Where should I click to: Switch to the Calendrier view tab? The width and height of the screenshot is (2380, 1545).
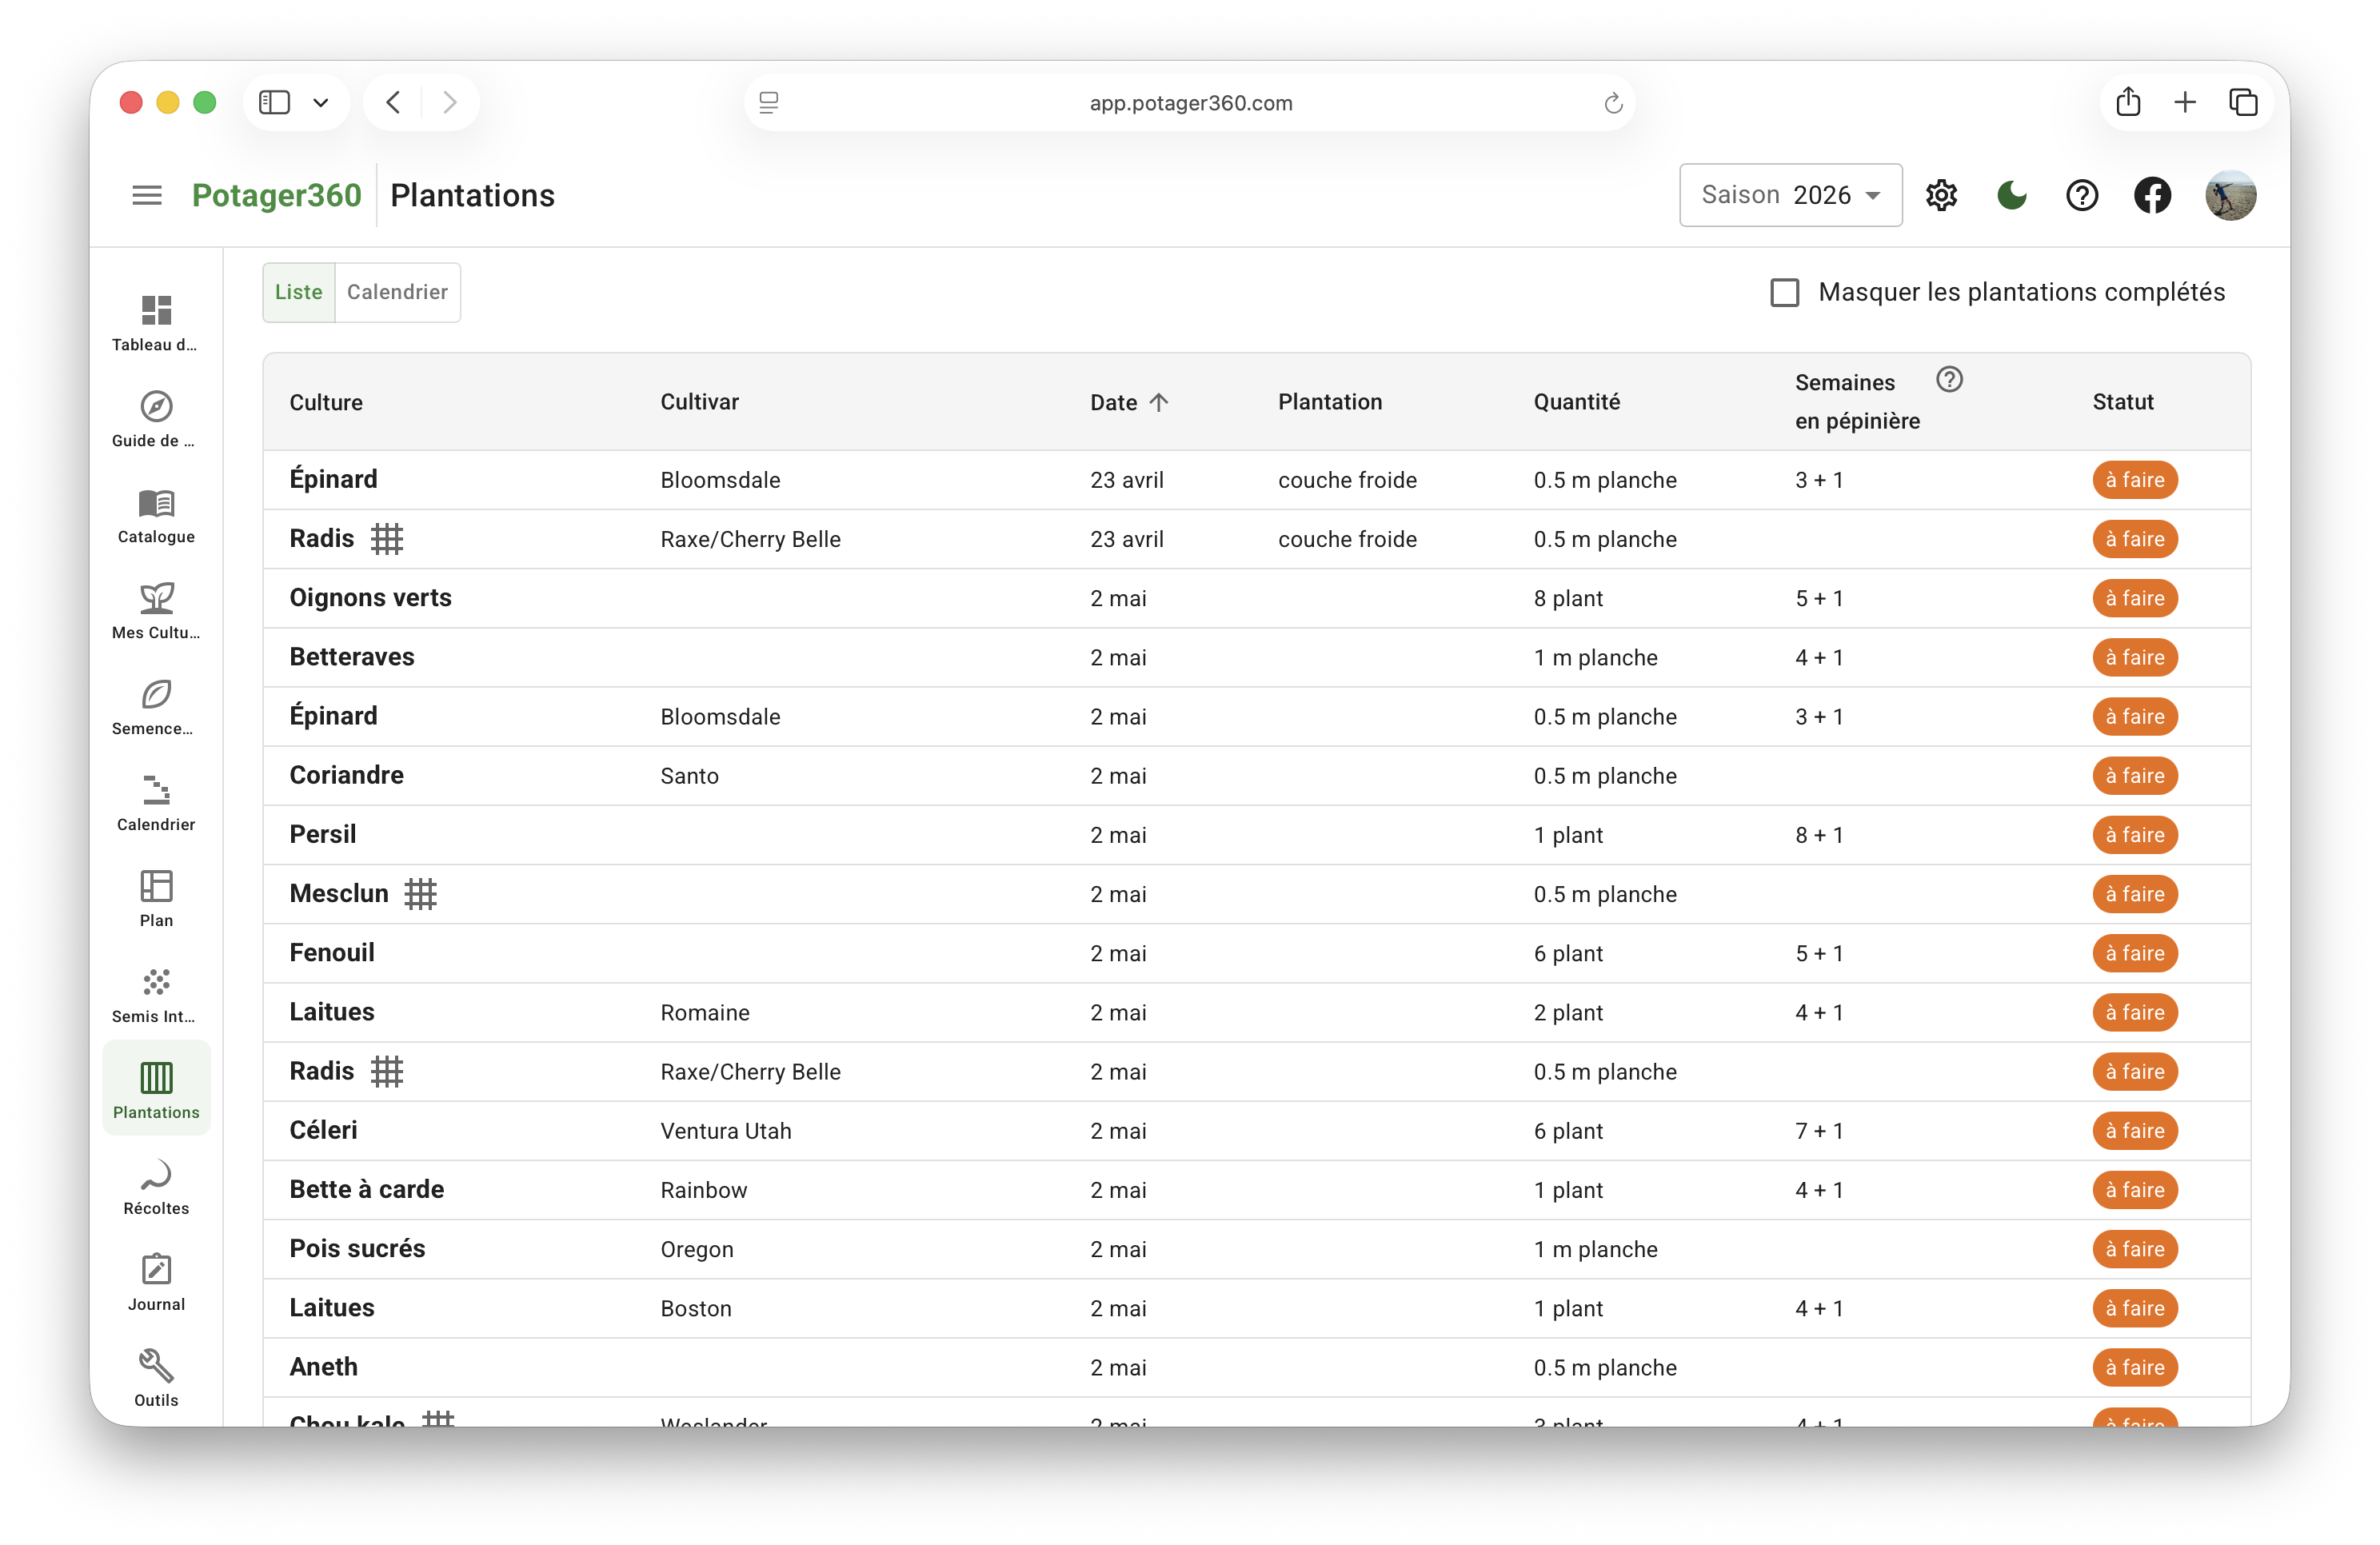pyautogui.click(x=397, y=292)
